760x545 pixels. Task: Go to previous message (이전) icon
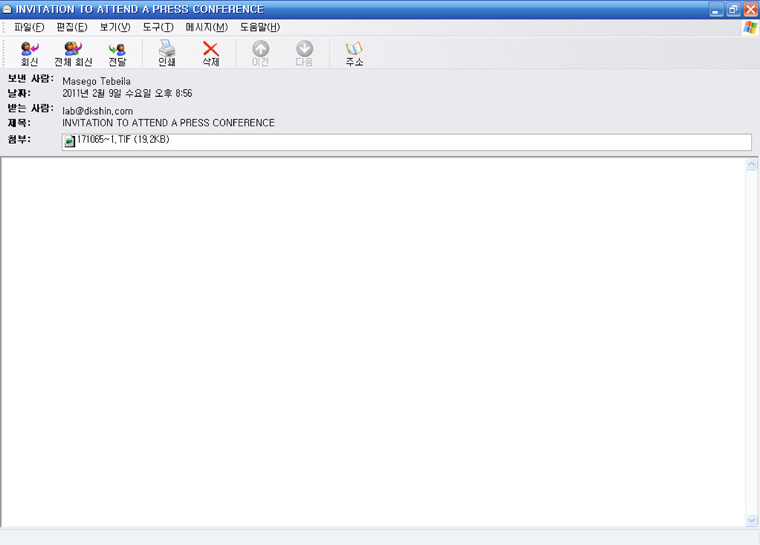click(260, 53)
